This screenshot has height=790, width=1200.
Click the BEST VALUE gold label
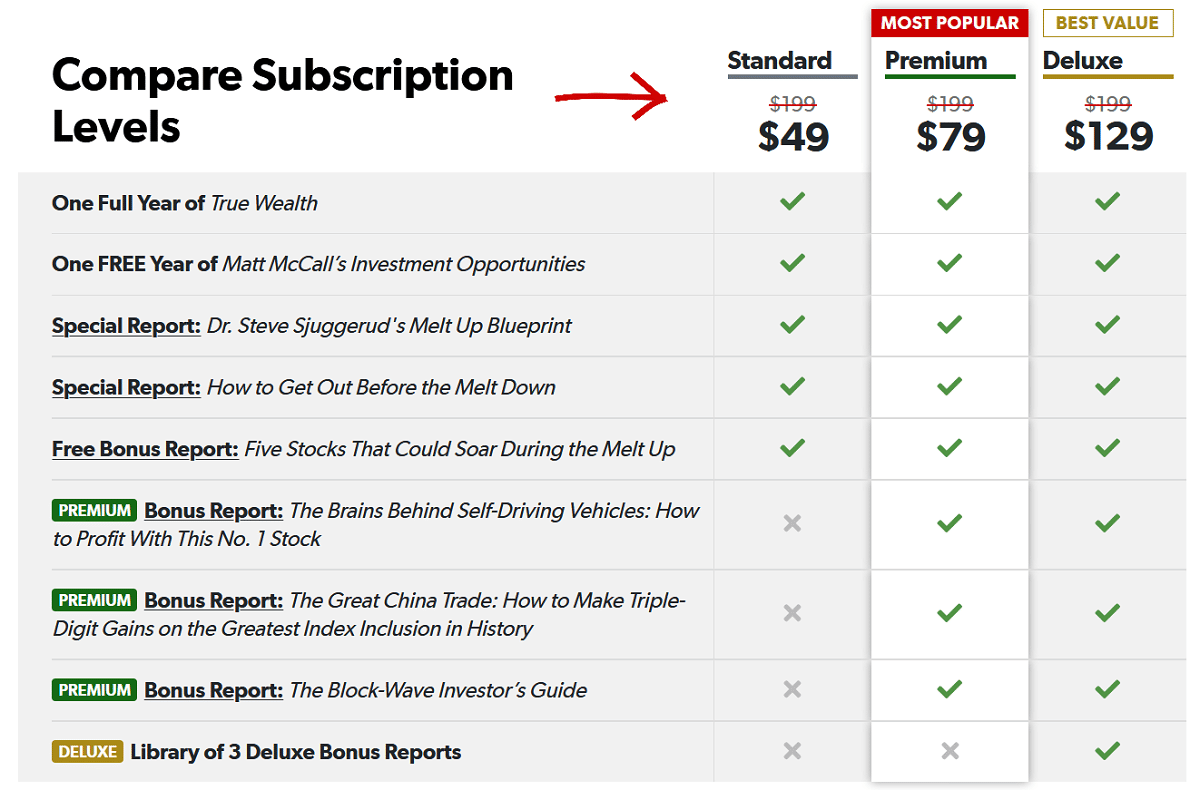[x=1107, y=23]
